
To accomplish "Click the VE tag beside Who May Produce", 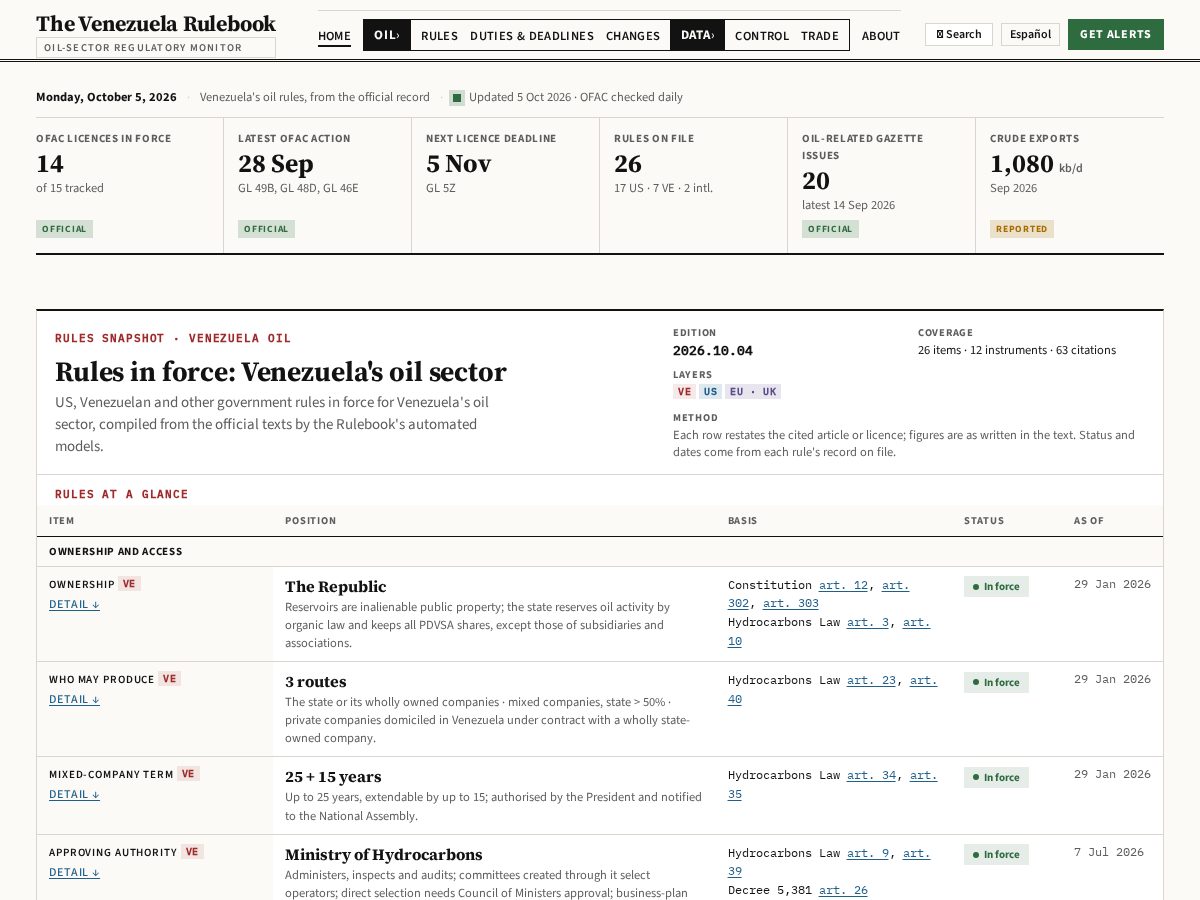I will (170, 679).
